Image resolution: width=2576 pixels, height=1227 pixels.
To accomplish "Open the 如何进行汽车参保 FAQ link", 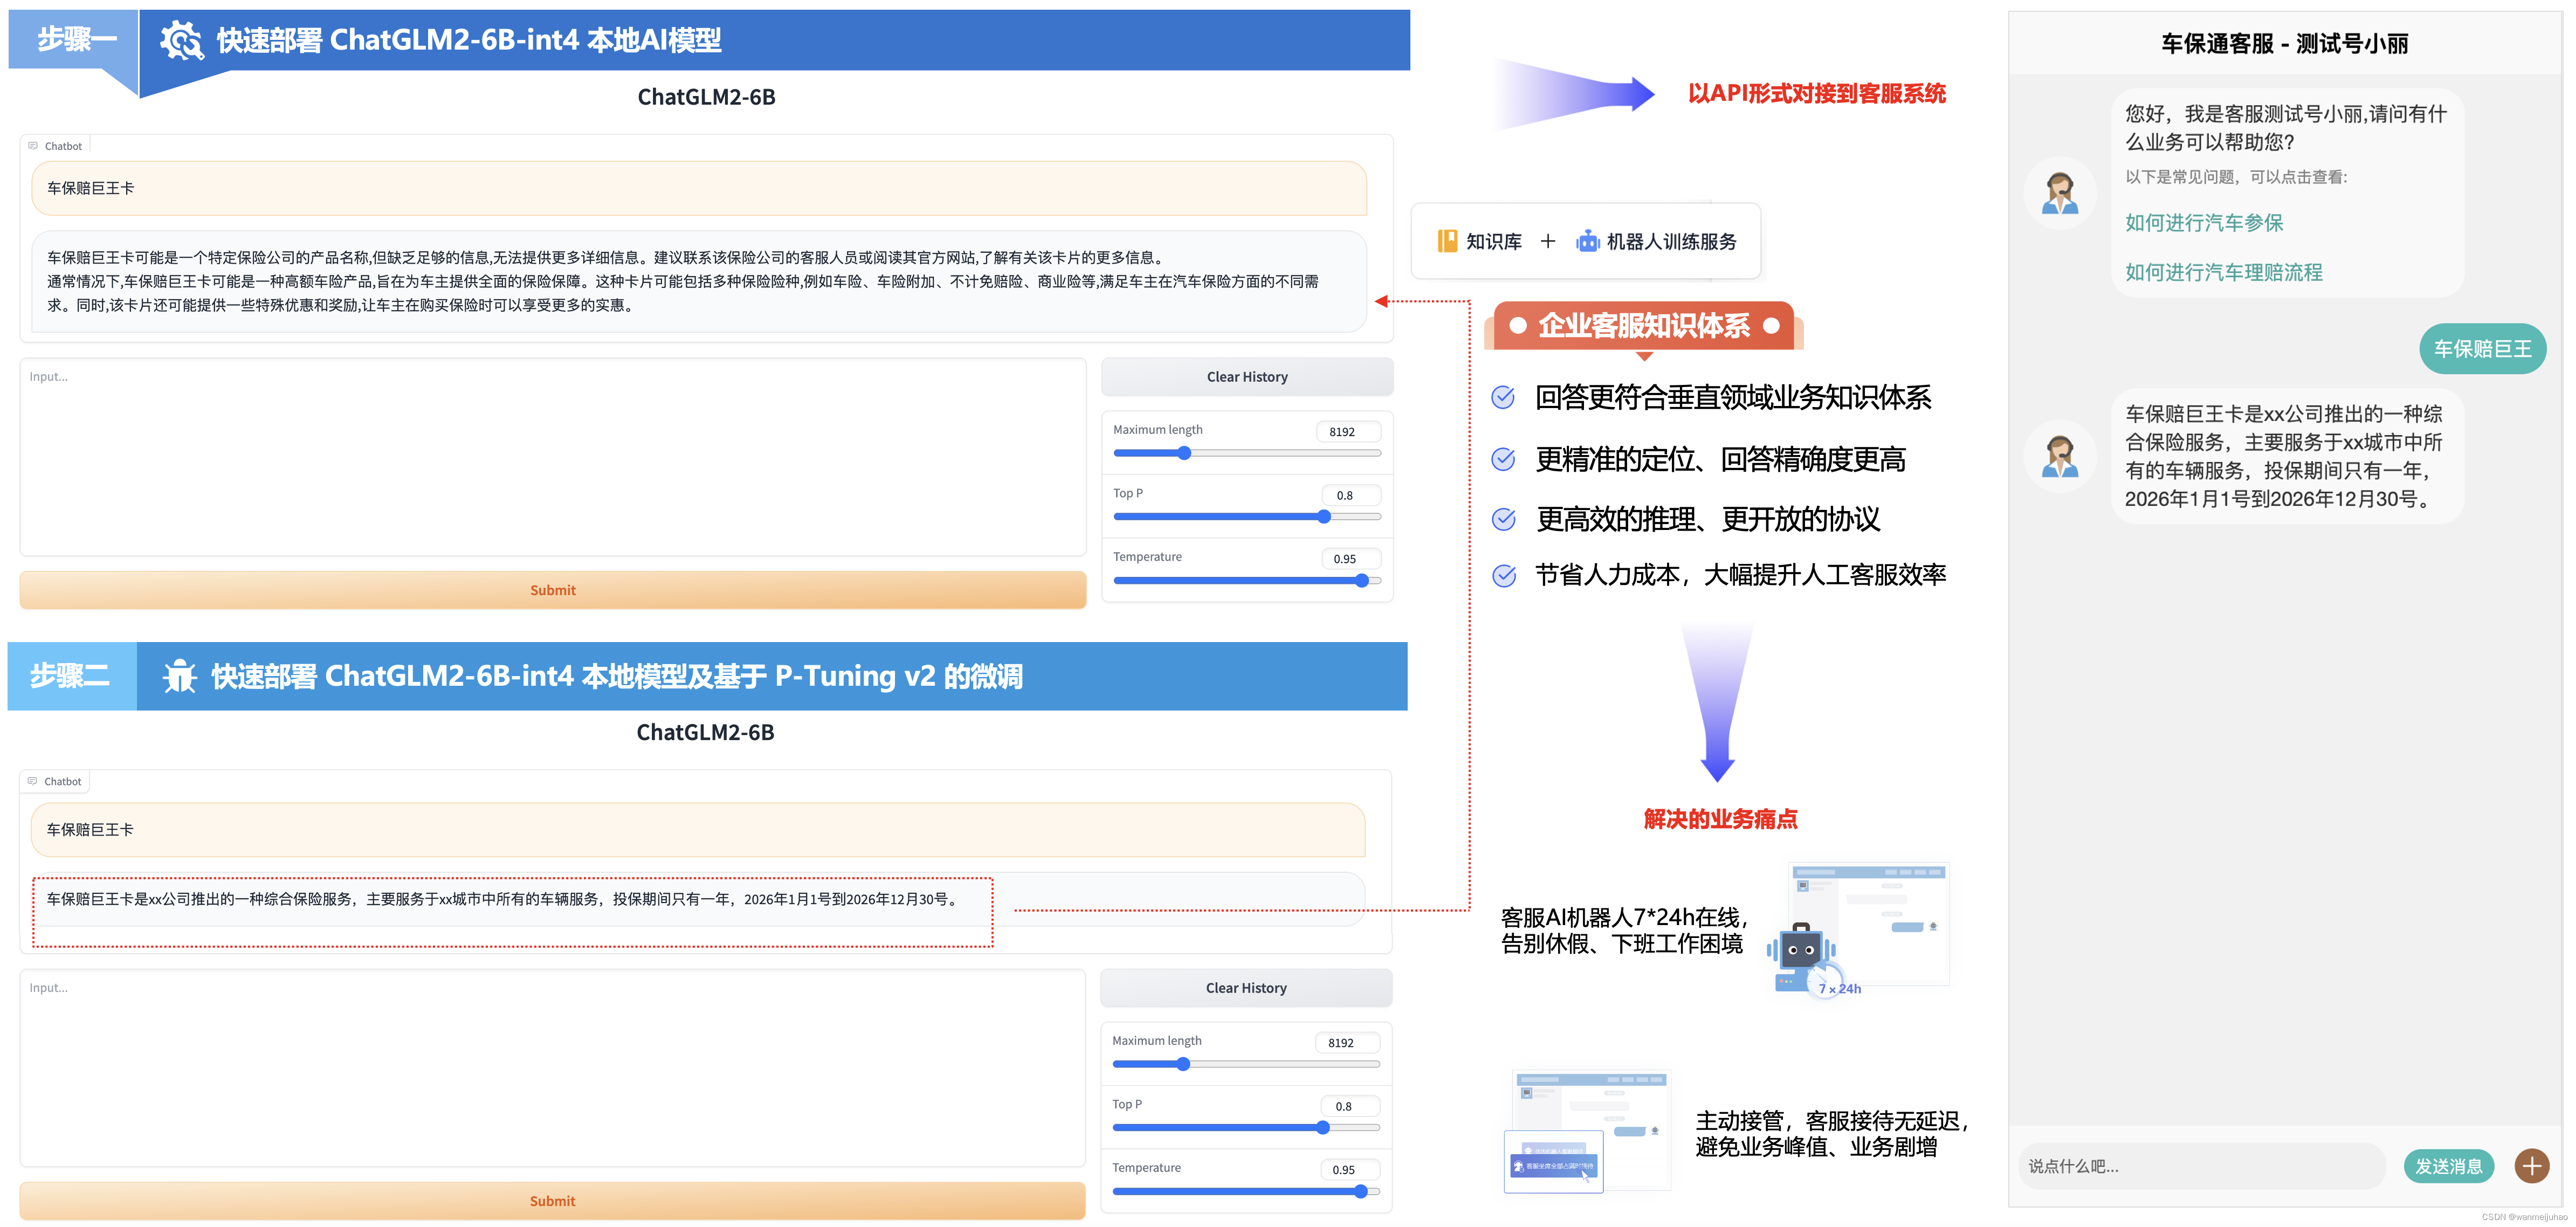I will click(2204, 223).
